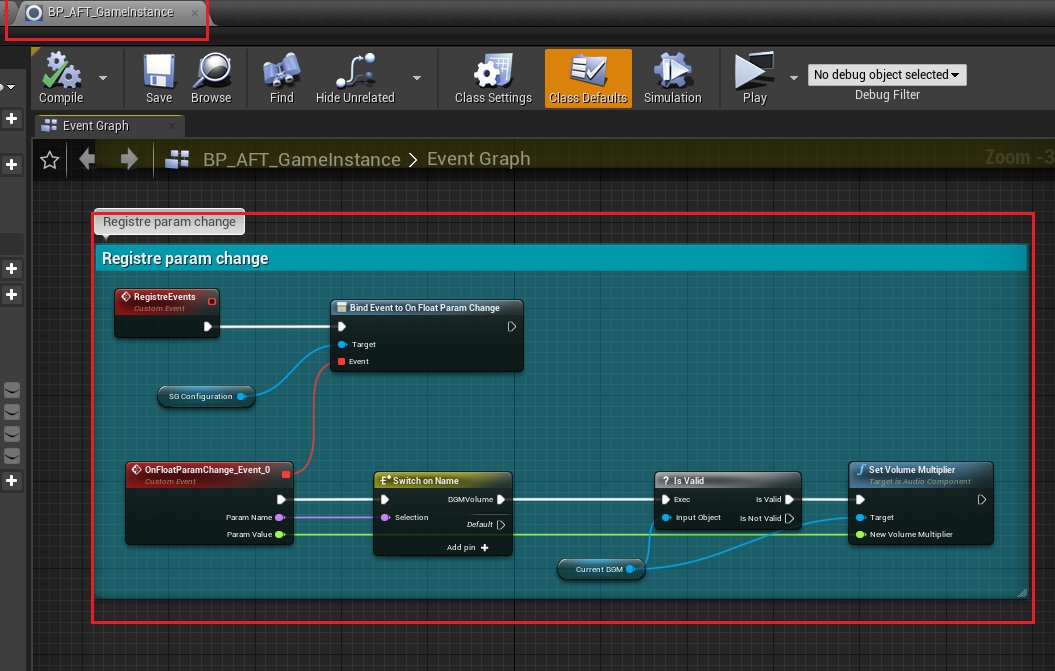Select the BP_AFT_GameInstance document tab
Screen dimensions: 1055x671
pyautogui.click(x=109, y=13)
